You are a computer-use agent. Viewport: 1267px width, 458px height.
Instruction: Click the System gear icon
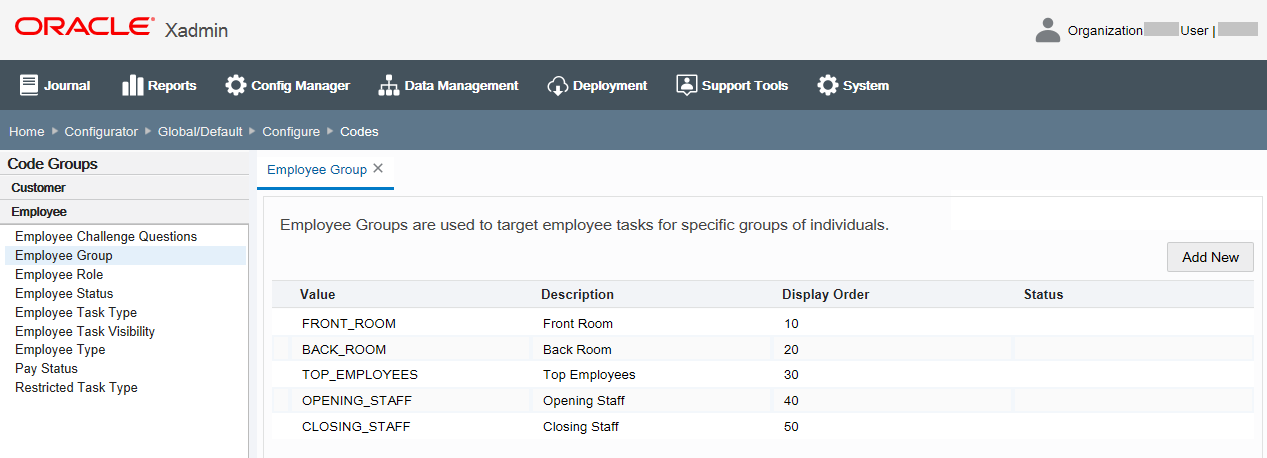point(827,85)
